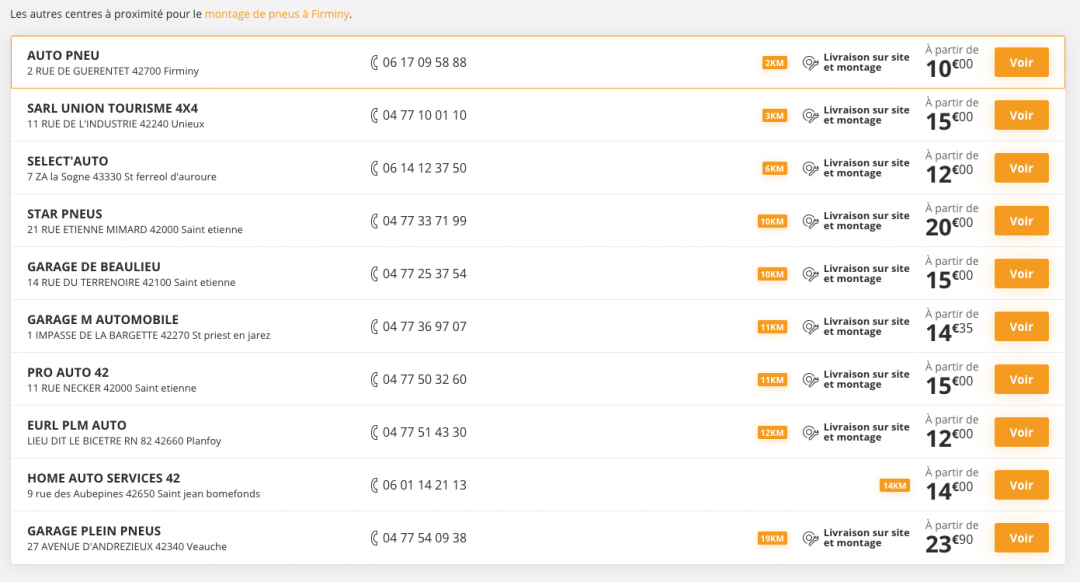Select the EURL PLM AUTO listing title

(76, 426)
